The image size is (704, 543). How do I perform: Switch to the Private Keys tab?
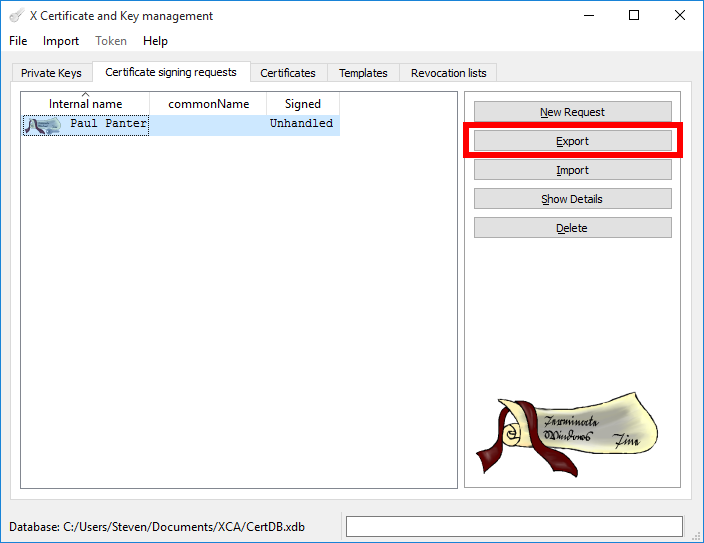coord(51,73)
